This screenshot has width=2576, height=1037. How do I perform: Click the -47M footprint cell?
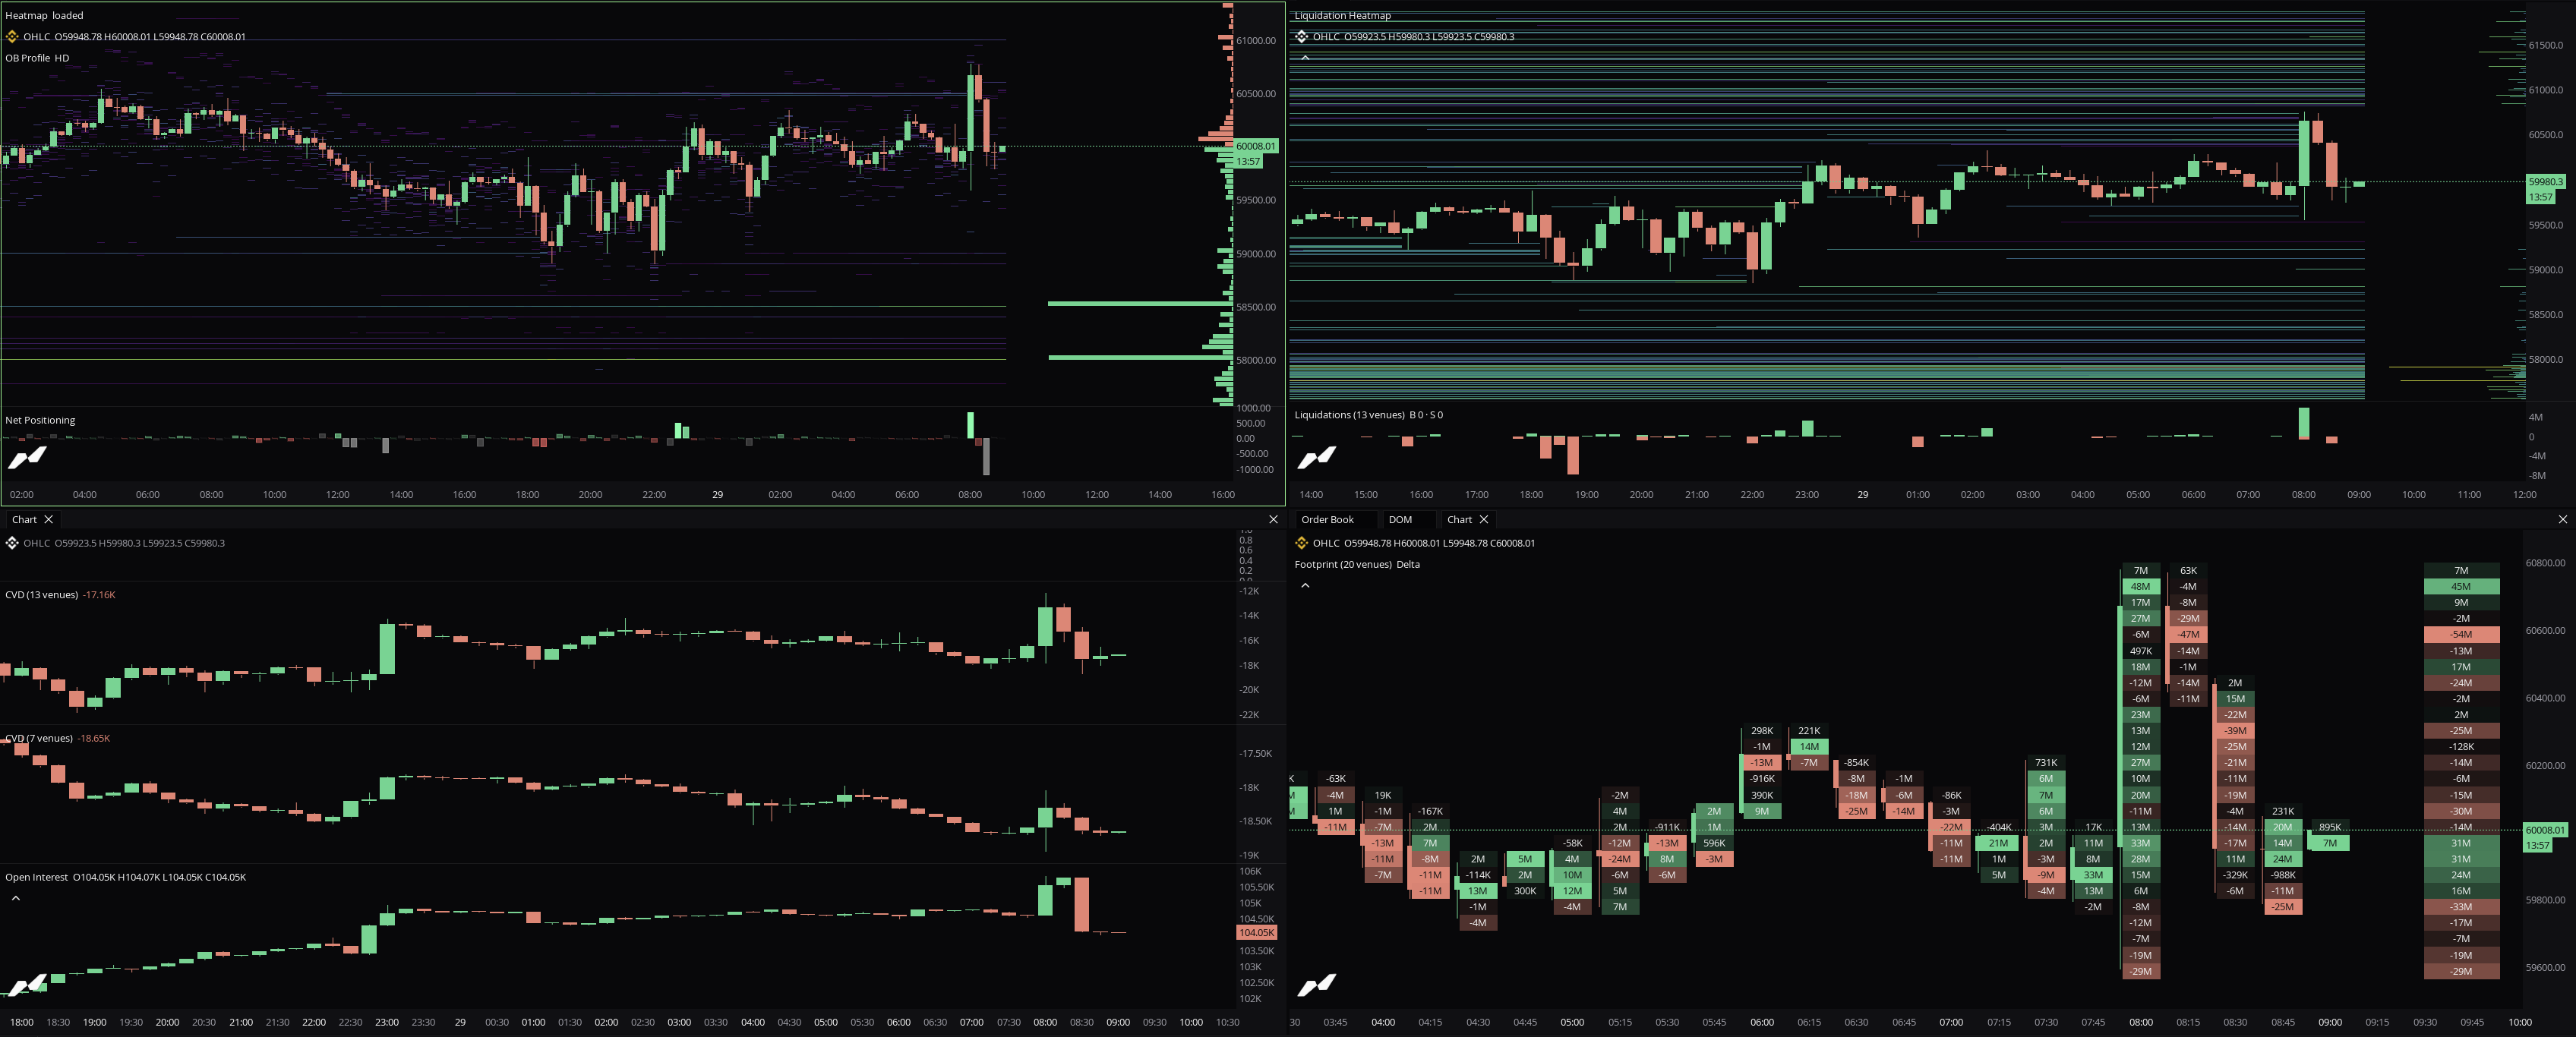point(2188,635)
